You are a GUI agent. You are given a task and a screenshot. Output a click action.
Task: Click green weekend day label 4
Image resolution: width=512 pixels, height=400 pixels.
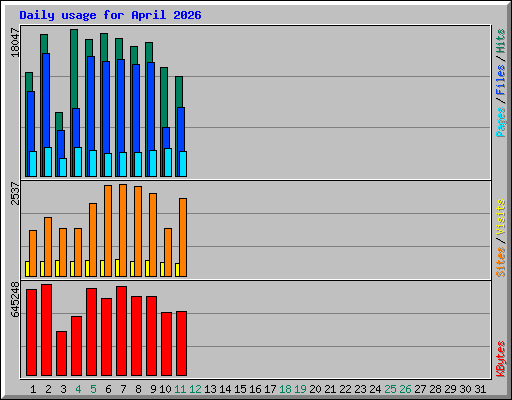tap(78, 389)
